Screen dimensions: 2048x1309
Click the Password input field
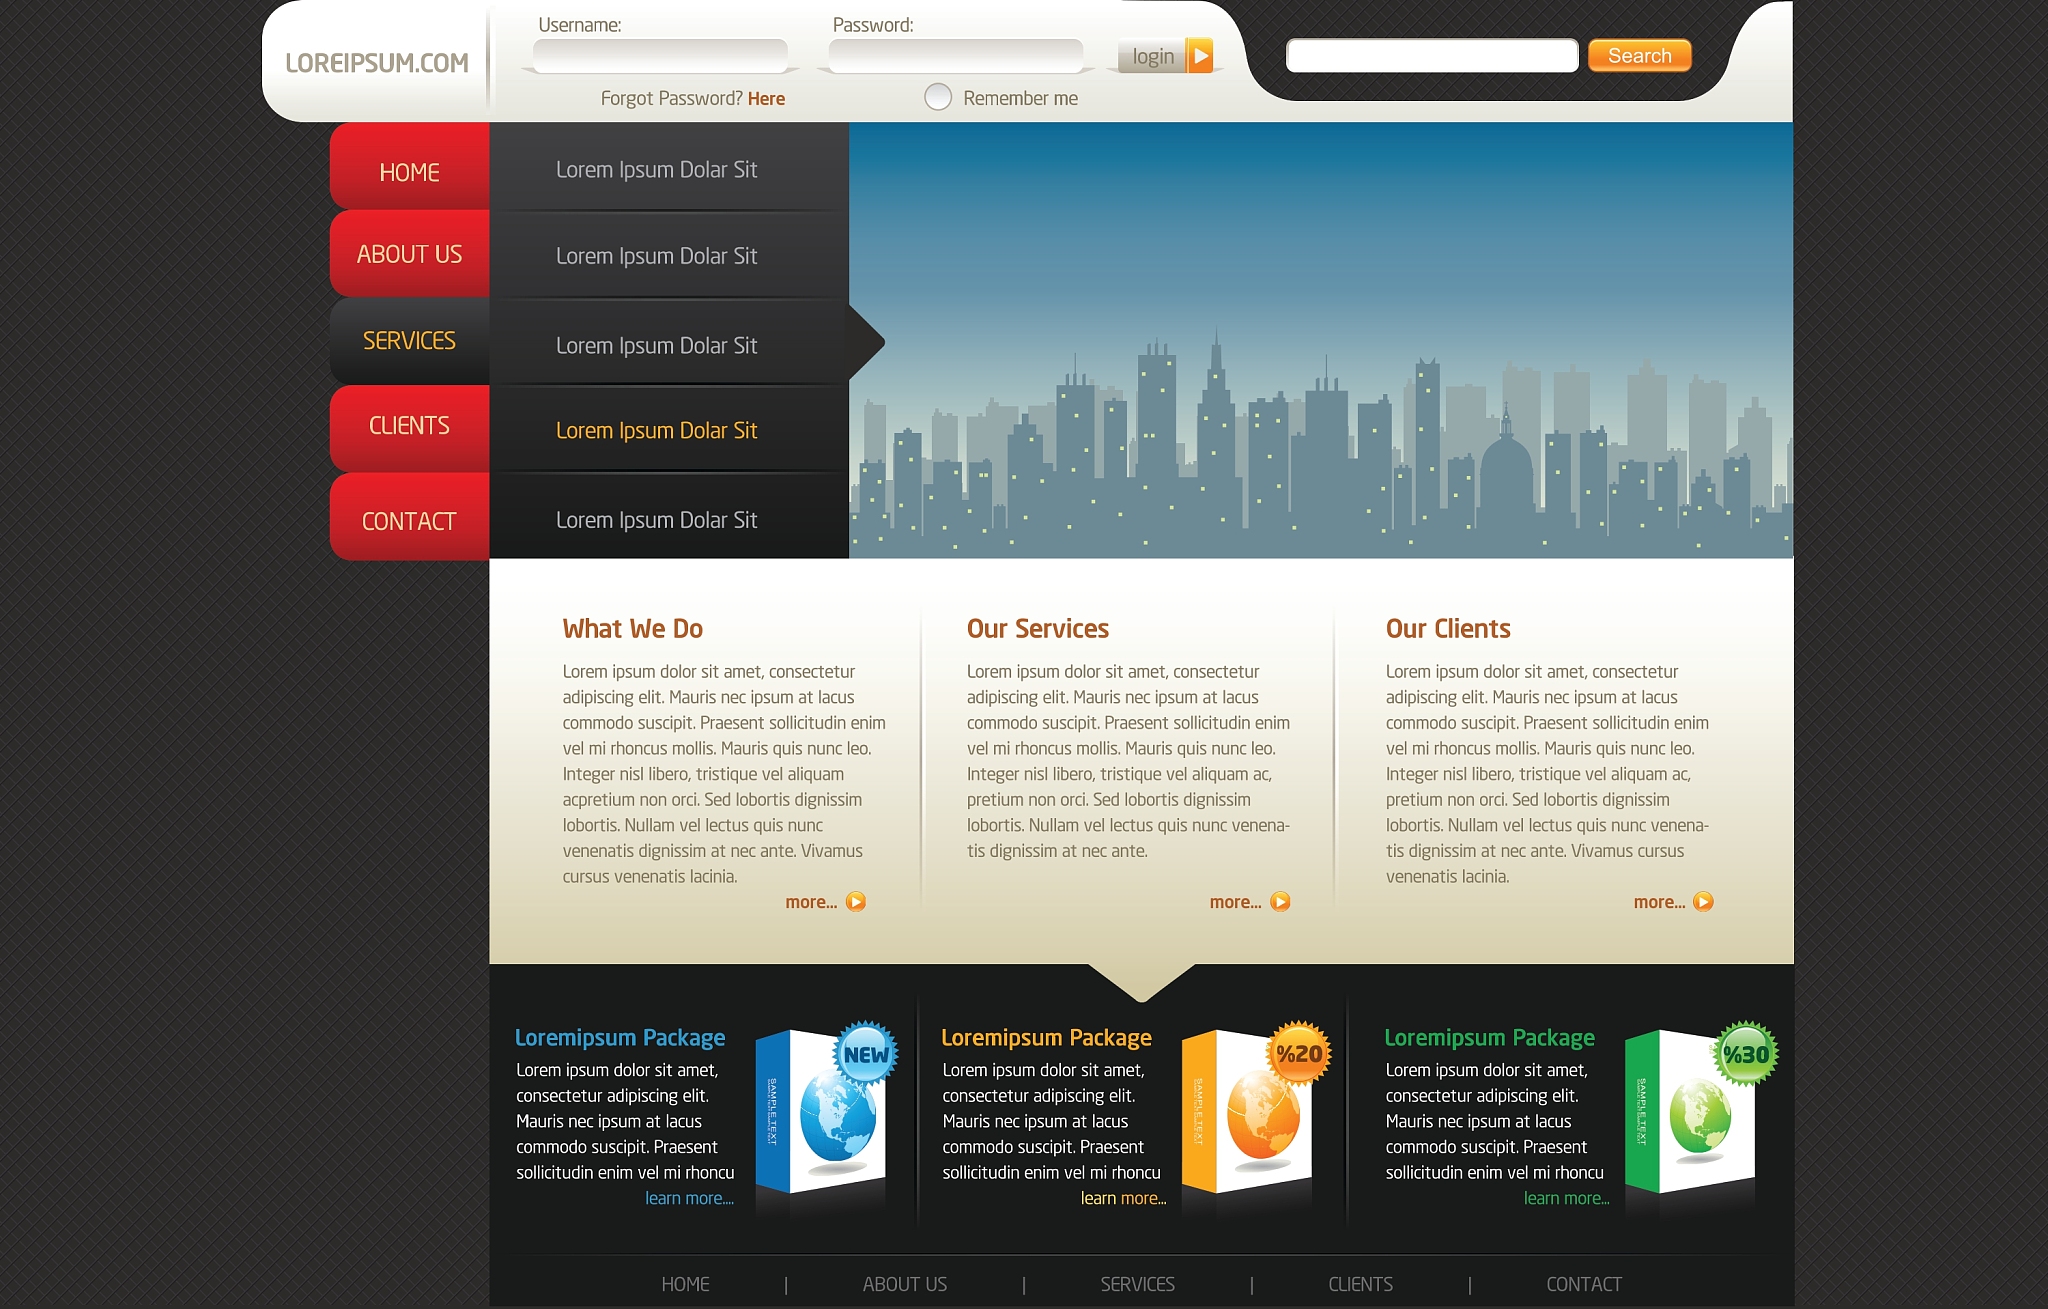[955, 56]
